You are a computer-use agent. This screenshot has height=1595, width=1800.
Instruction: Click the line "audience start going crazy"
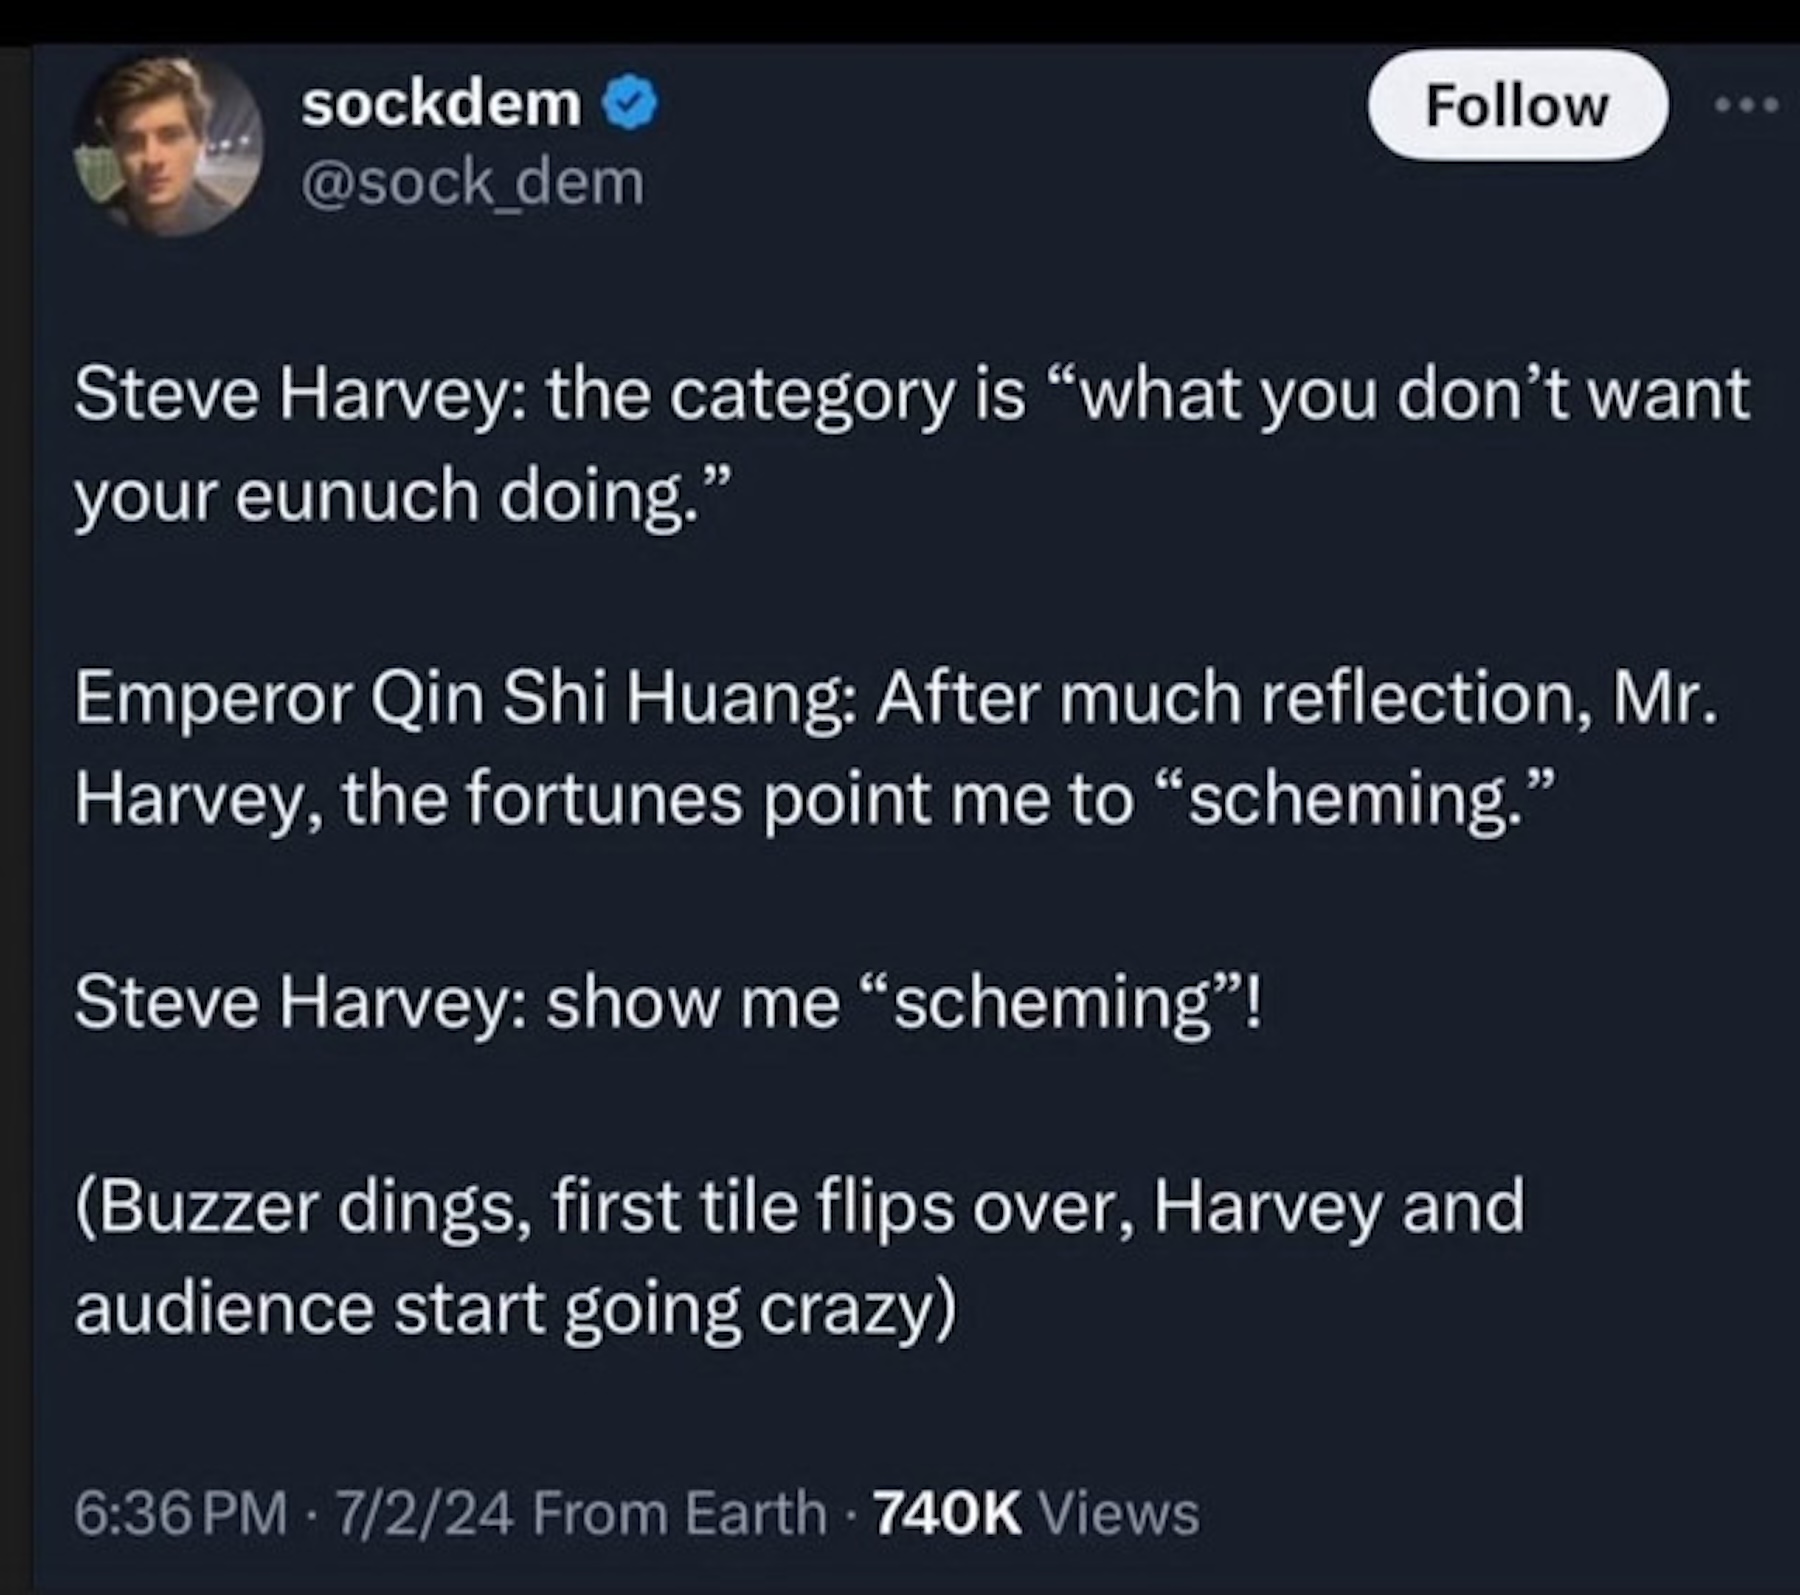(x=513, y=1309)
